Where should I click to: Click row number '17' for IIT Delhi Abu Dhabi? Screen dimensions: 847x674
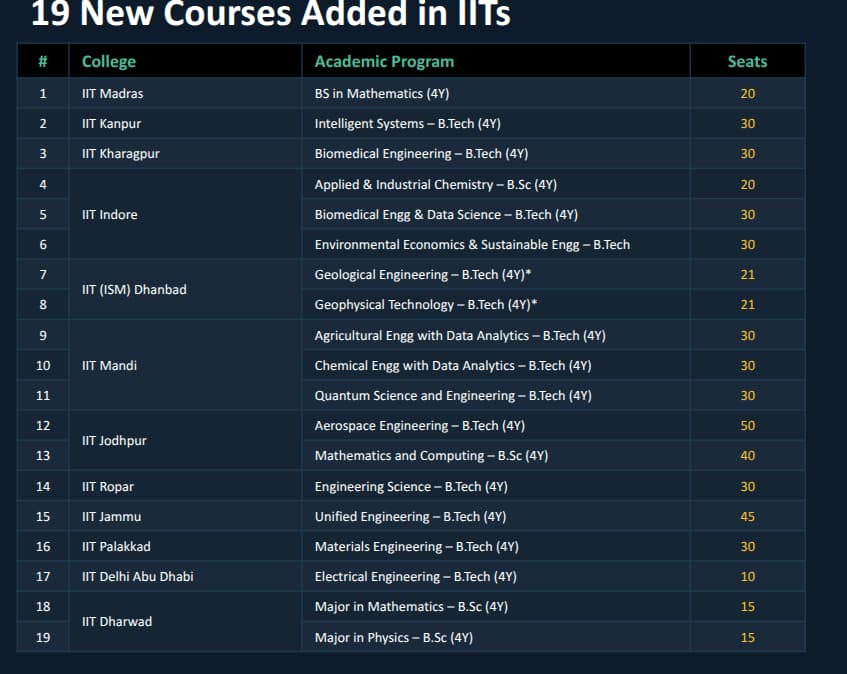(43, 576)
